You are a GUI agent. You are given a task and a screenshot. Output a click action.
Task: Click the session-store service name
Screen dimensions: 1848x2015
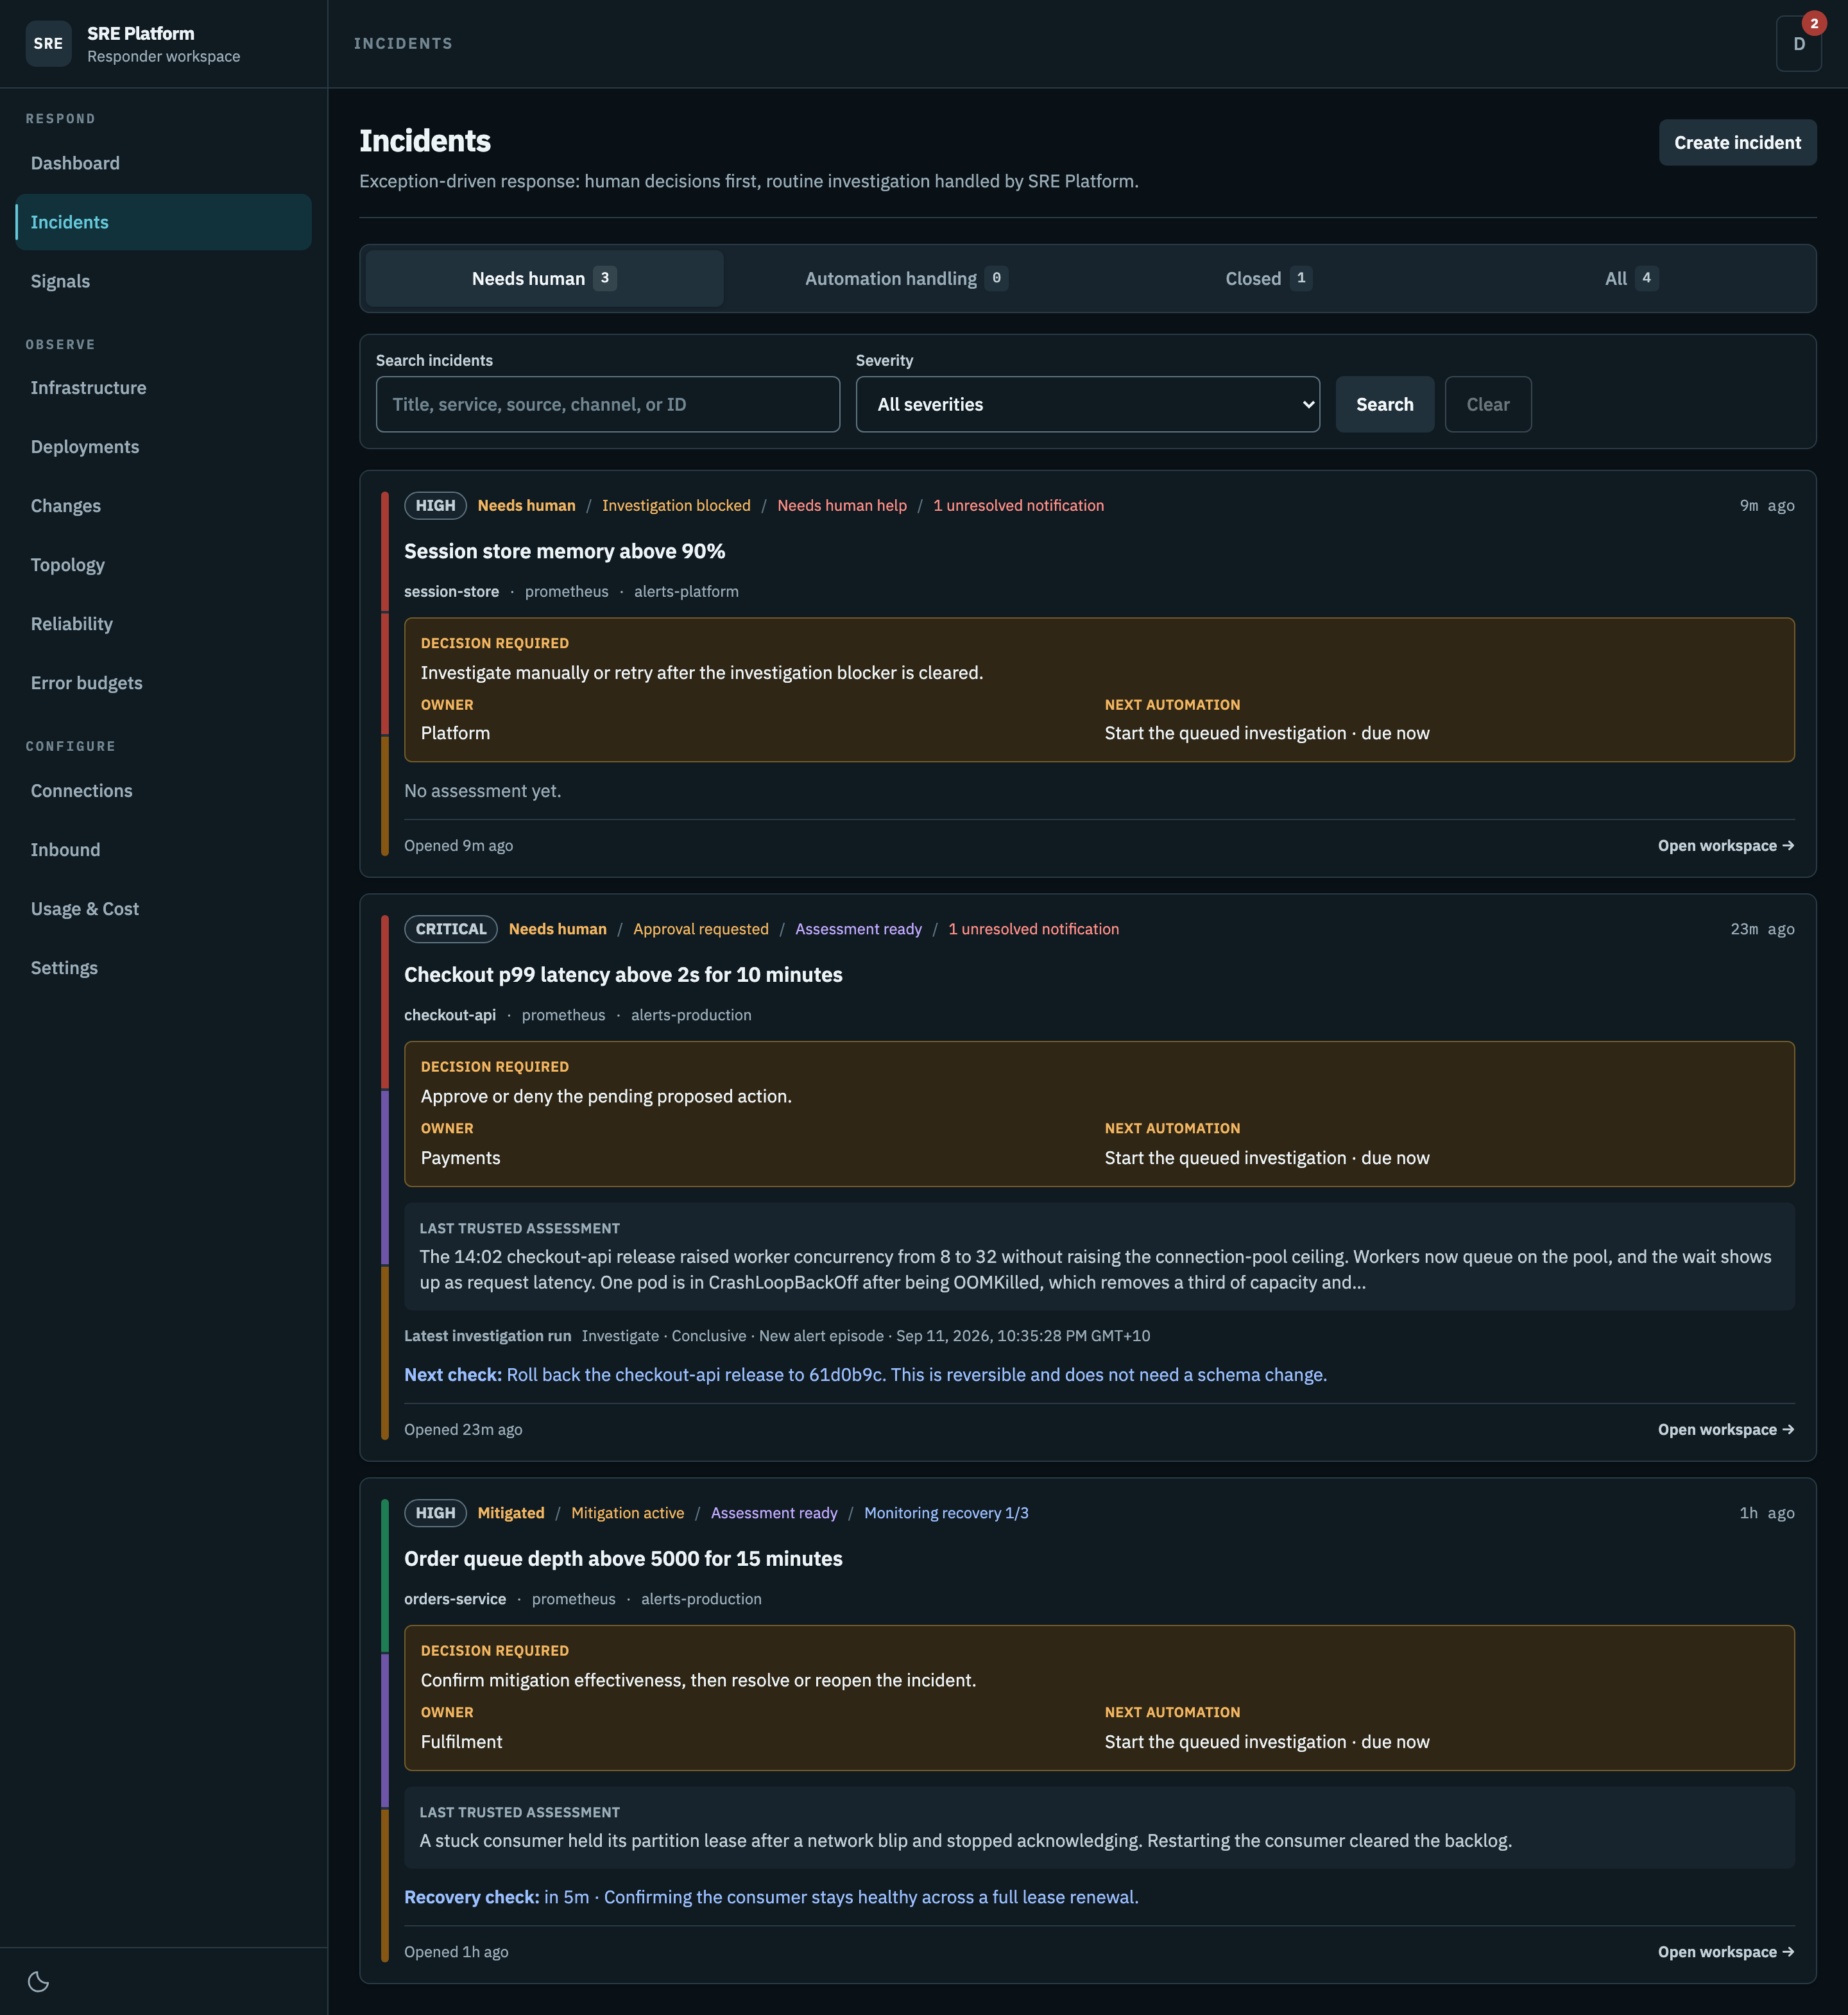click(x=451, y=592)
